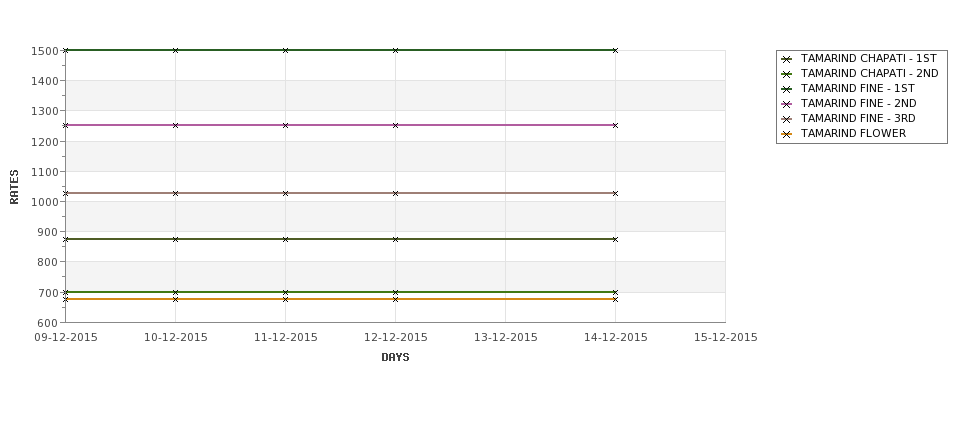Click the TAMARIND FLOWER legend marker
975x429 pixels.
[x=787, y=134]
